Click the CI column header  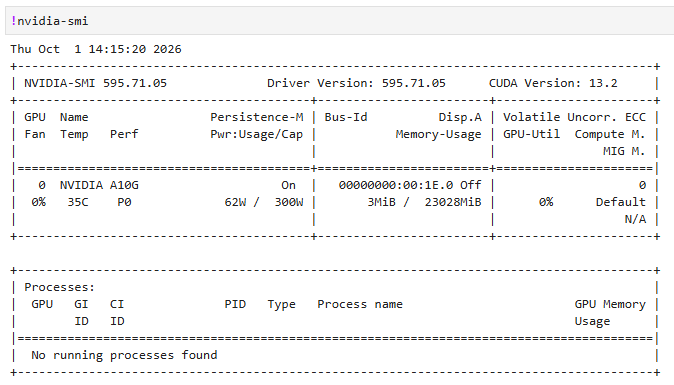[x=117, y=304]
